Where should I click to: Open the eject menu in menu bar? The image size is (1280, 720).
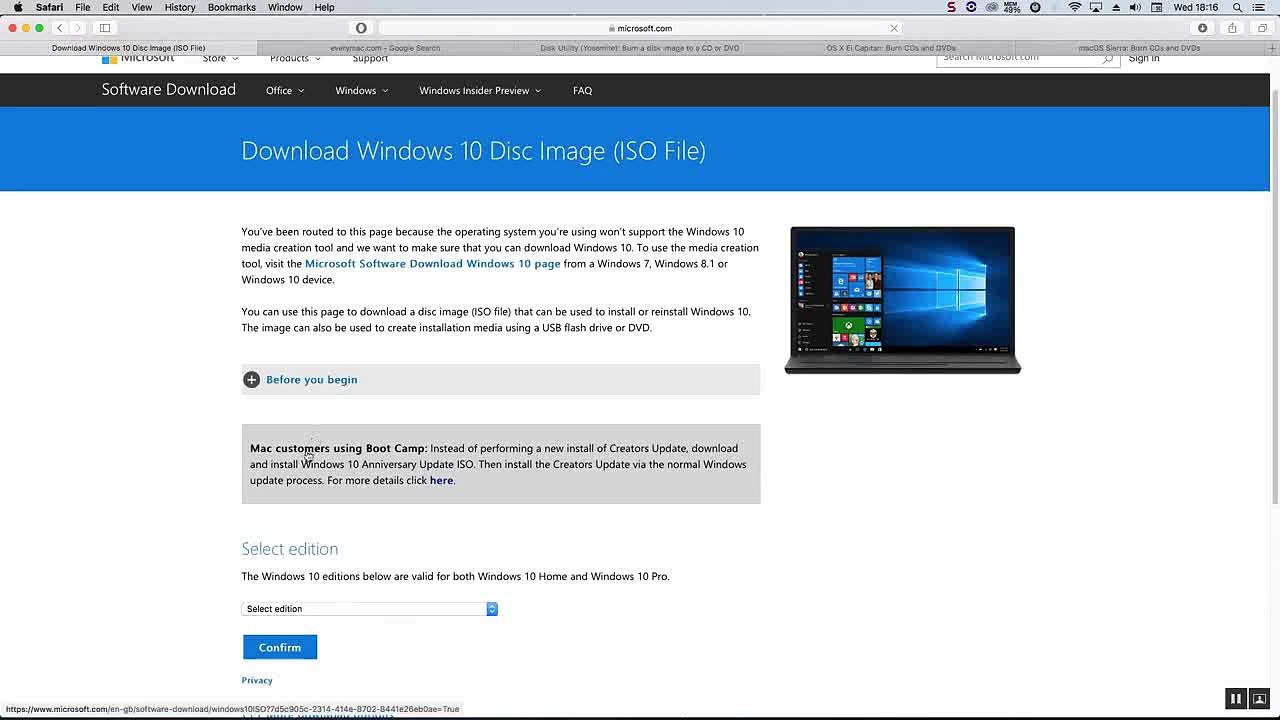(x=1116, y=7)
